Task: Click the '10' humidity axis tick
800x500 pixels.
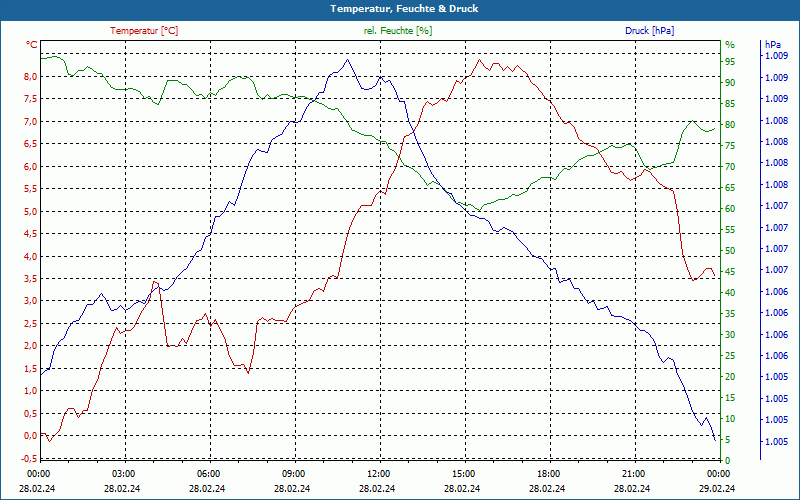Action: [730, 419]
